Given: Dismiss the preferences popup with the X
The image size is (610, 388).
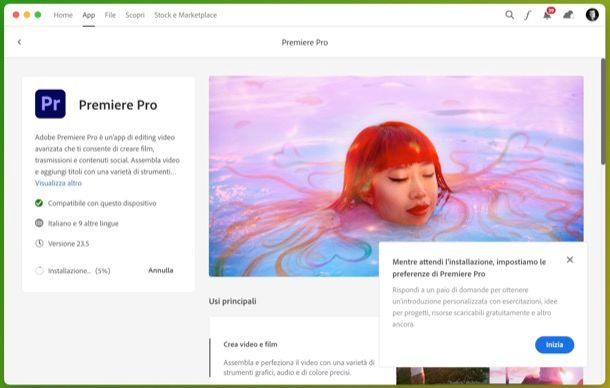Looking at the screenshot, I should (x=570, y=260).
